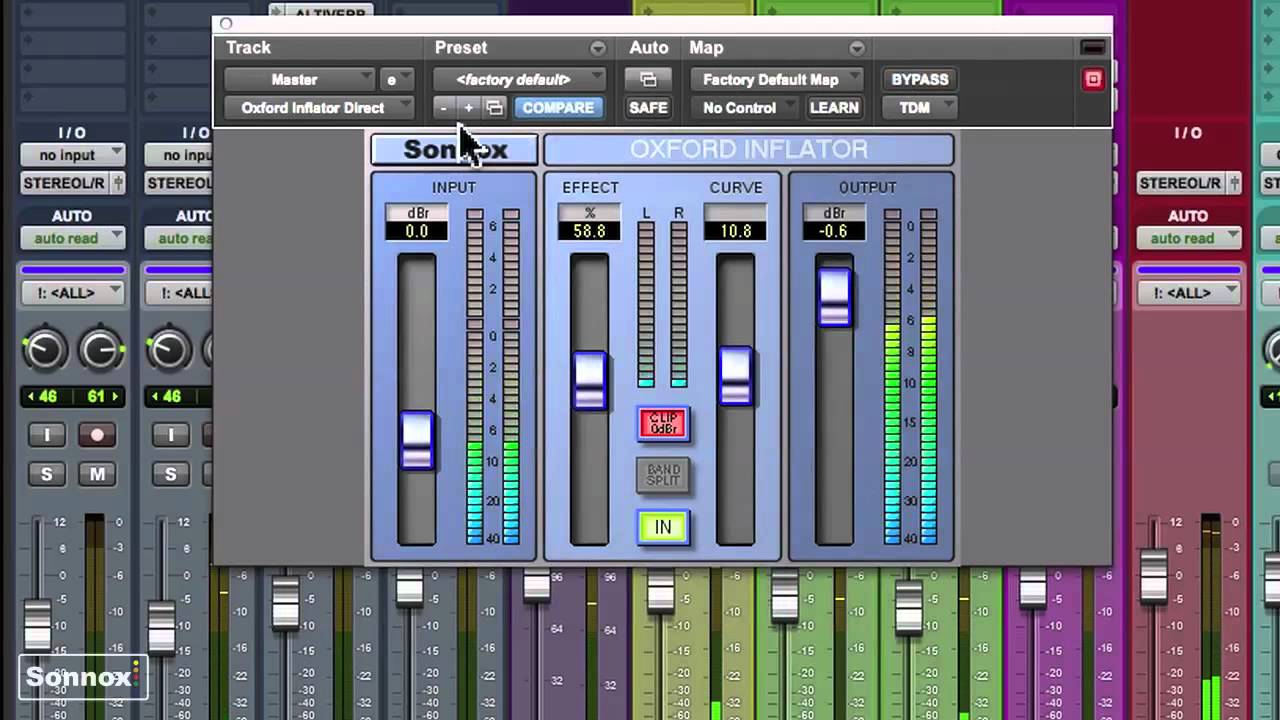Open the Oxford Inflator Direct plug-in selector

click(319, 108)
